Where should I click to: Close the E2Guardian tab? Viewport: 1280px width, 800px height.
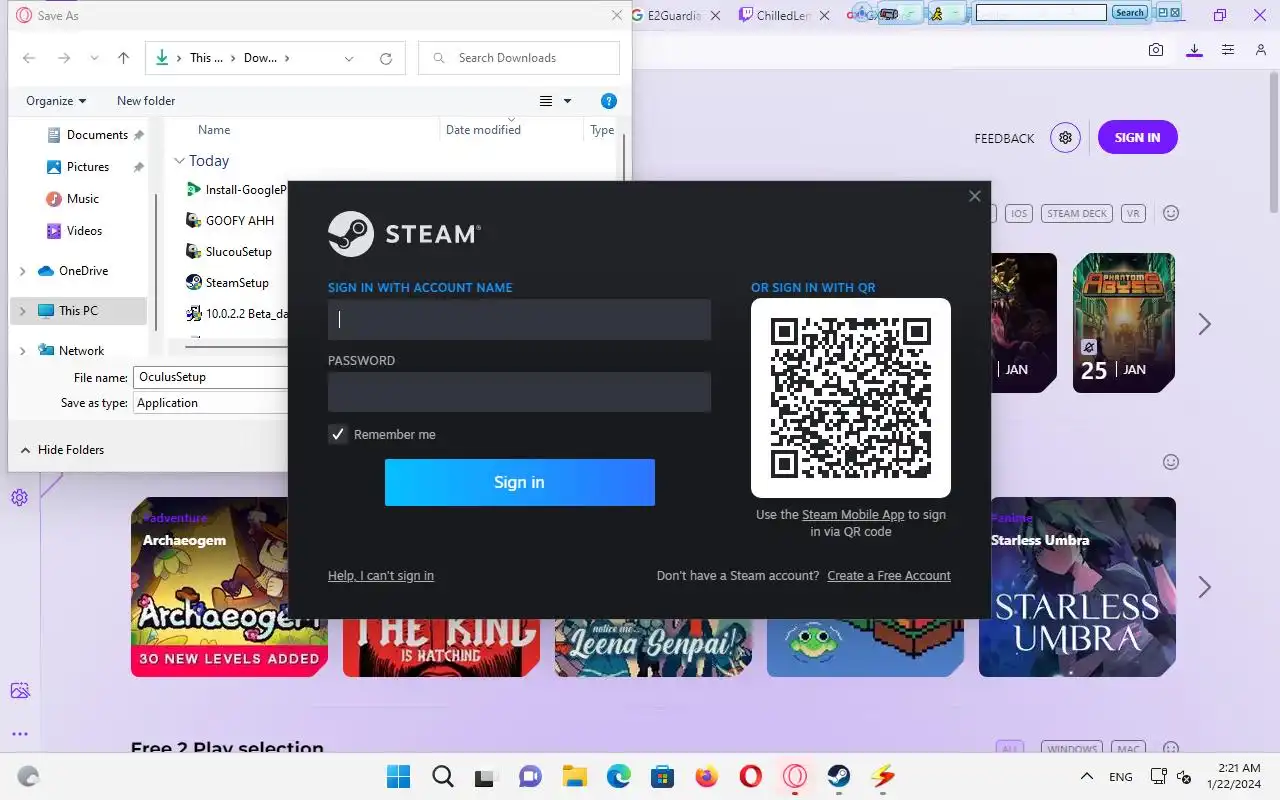point(716,15)
